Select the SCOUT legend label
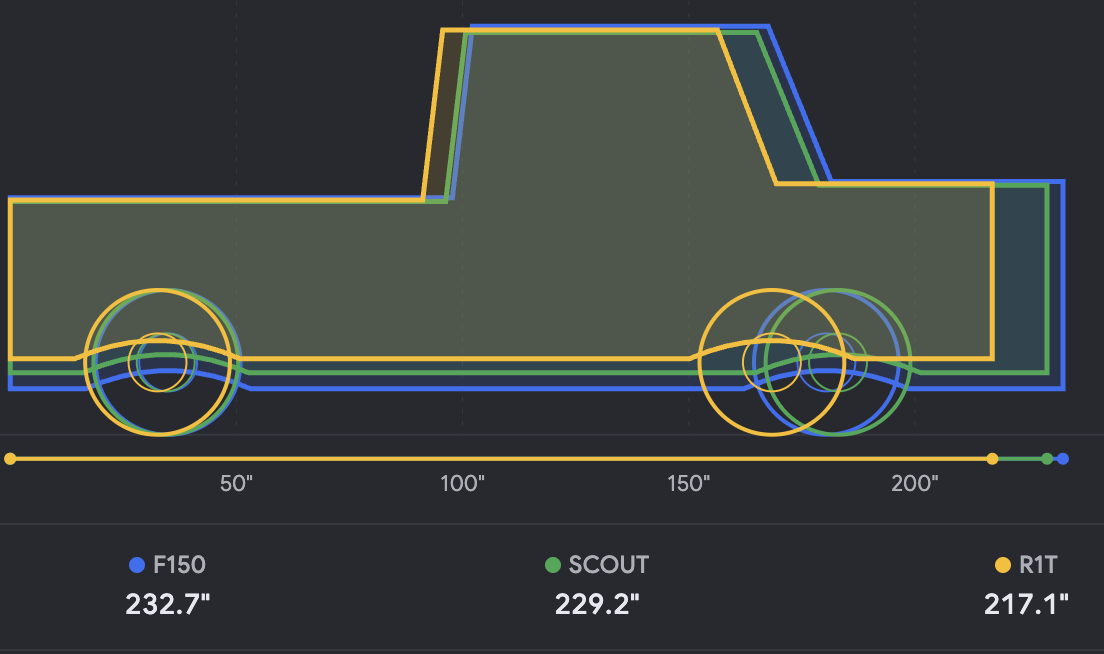The image size is (1104, 654). point(609,565)
